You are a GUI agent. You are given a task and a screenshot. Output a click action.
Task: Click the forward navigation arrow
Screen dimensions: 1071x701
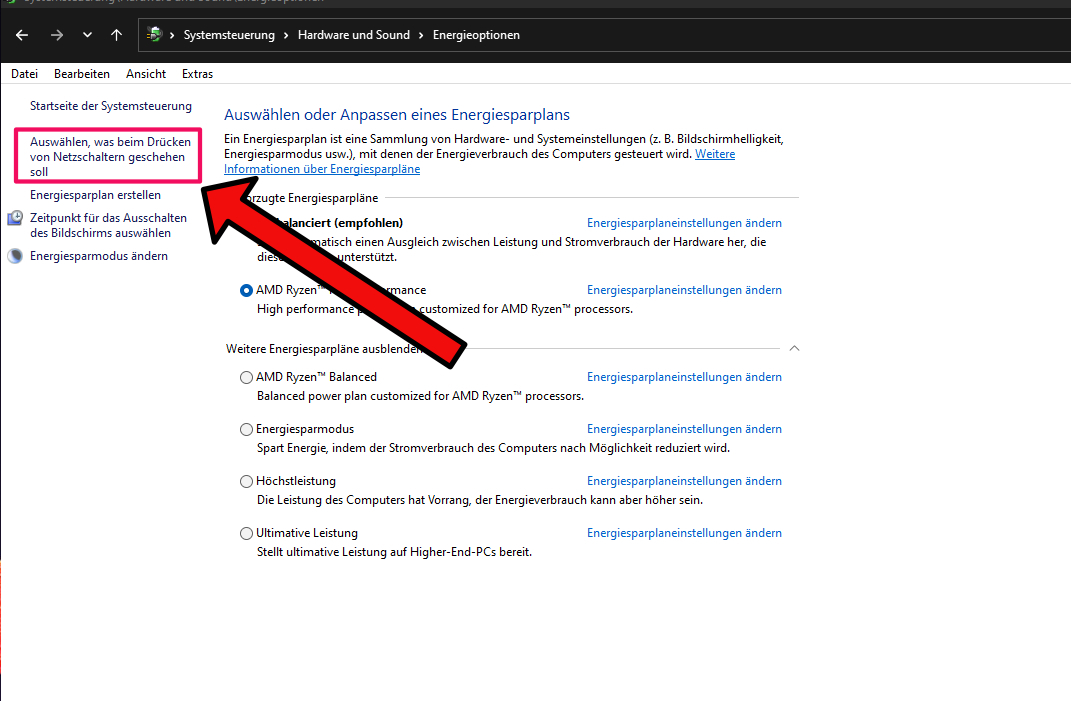pos(56,35)
